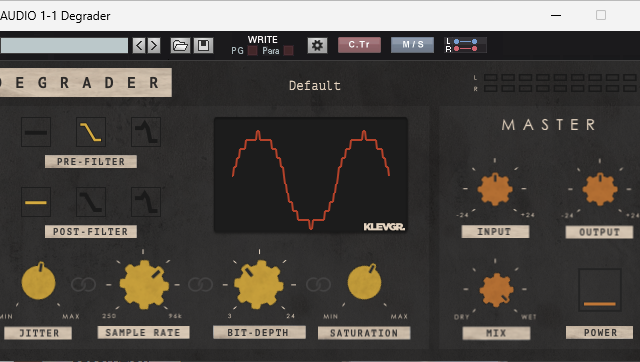Click the DEGRADER logo plate
This screenshot has height=362, width=640.
tap(86, 82)
